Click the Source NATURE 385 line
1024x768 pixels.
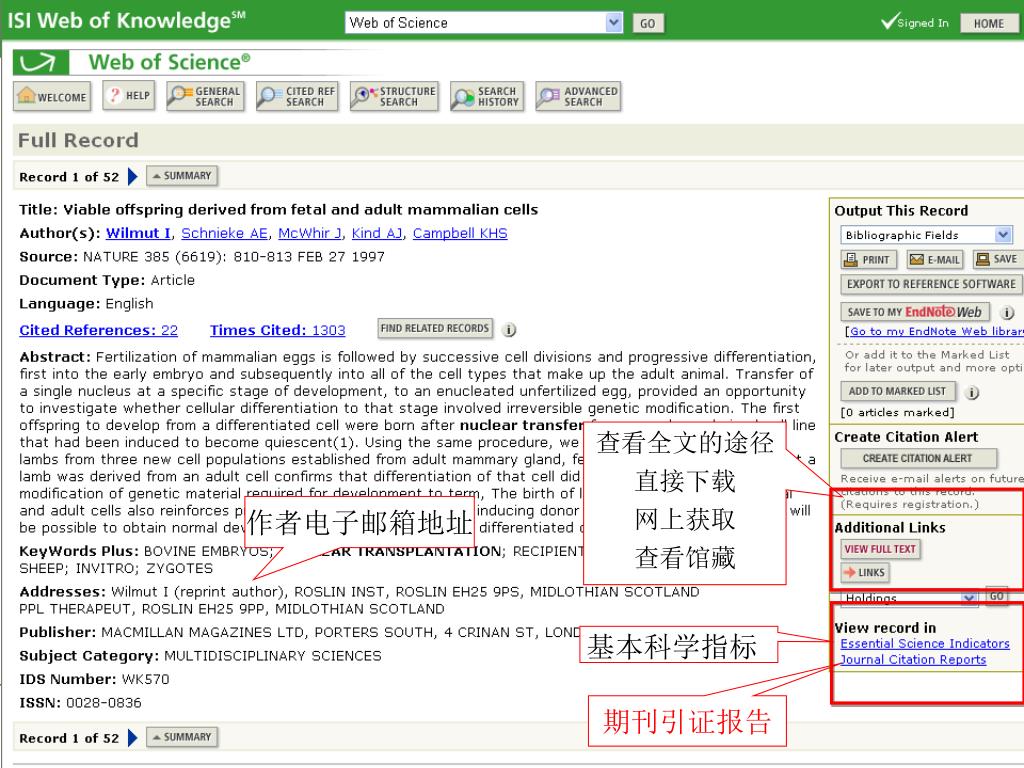202,257
